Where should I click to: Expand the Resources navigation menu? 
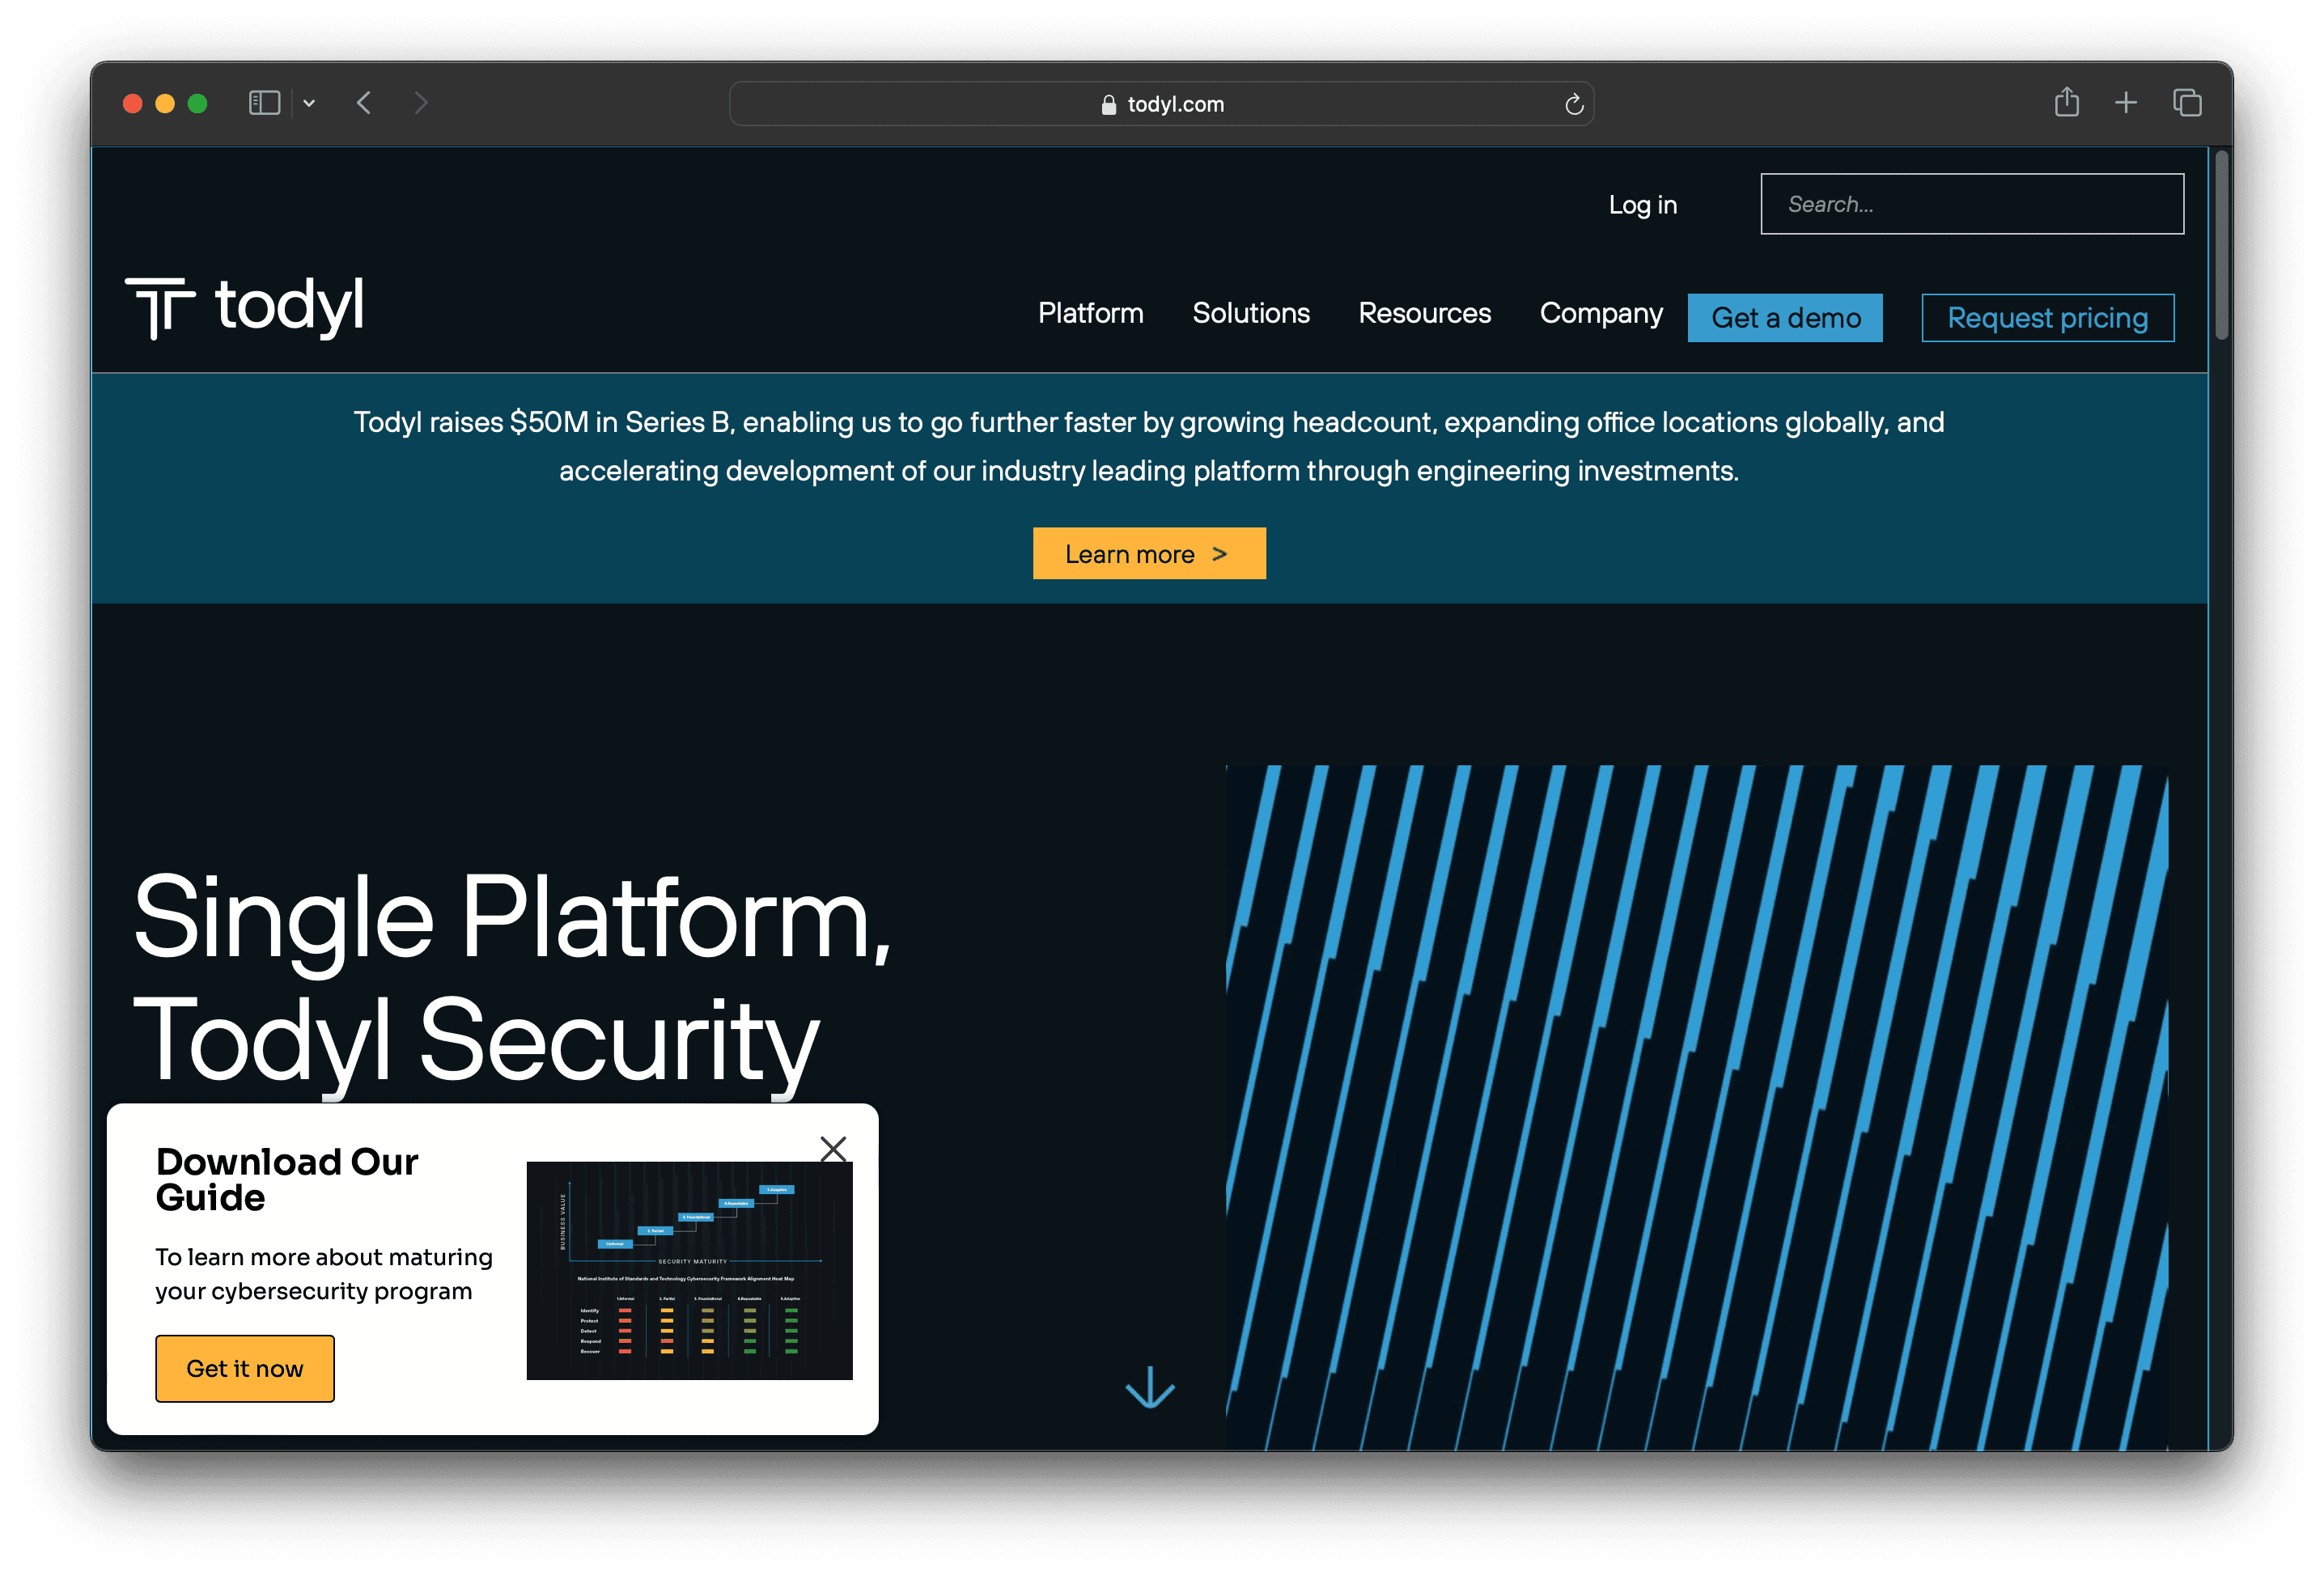point(1424,313)
